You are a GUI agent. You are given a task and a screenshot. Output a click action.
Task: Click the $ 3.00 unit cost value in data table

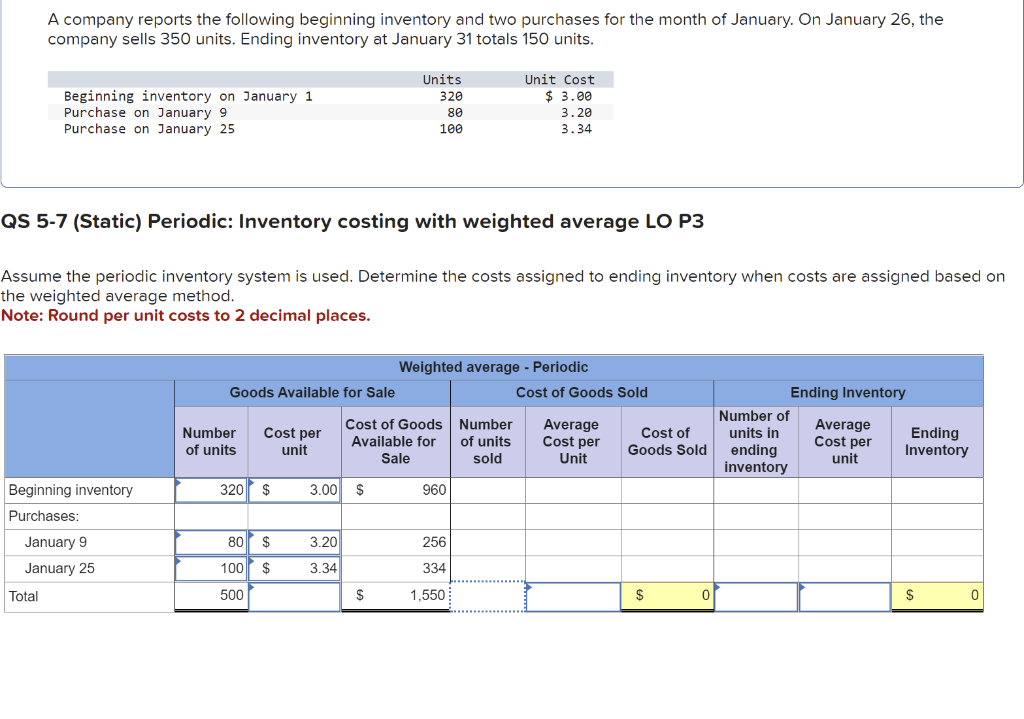pos(568,96)
